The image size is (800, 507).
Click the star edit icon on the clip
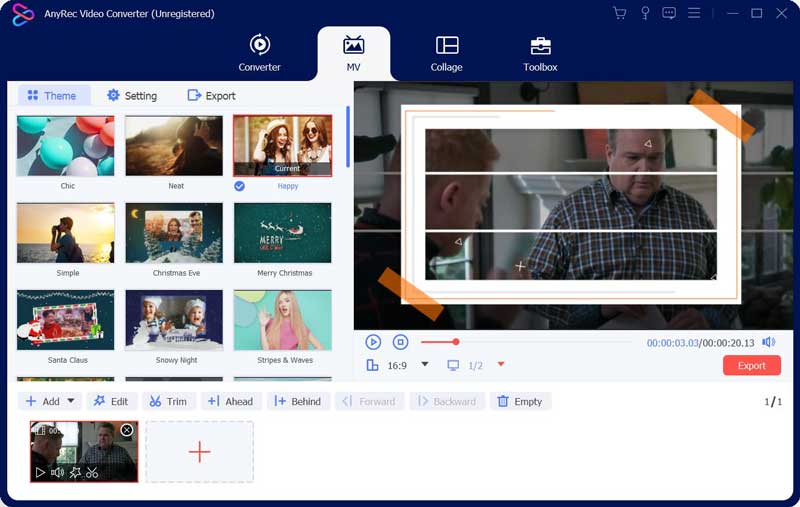click(x=75, y=472)
